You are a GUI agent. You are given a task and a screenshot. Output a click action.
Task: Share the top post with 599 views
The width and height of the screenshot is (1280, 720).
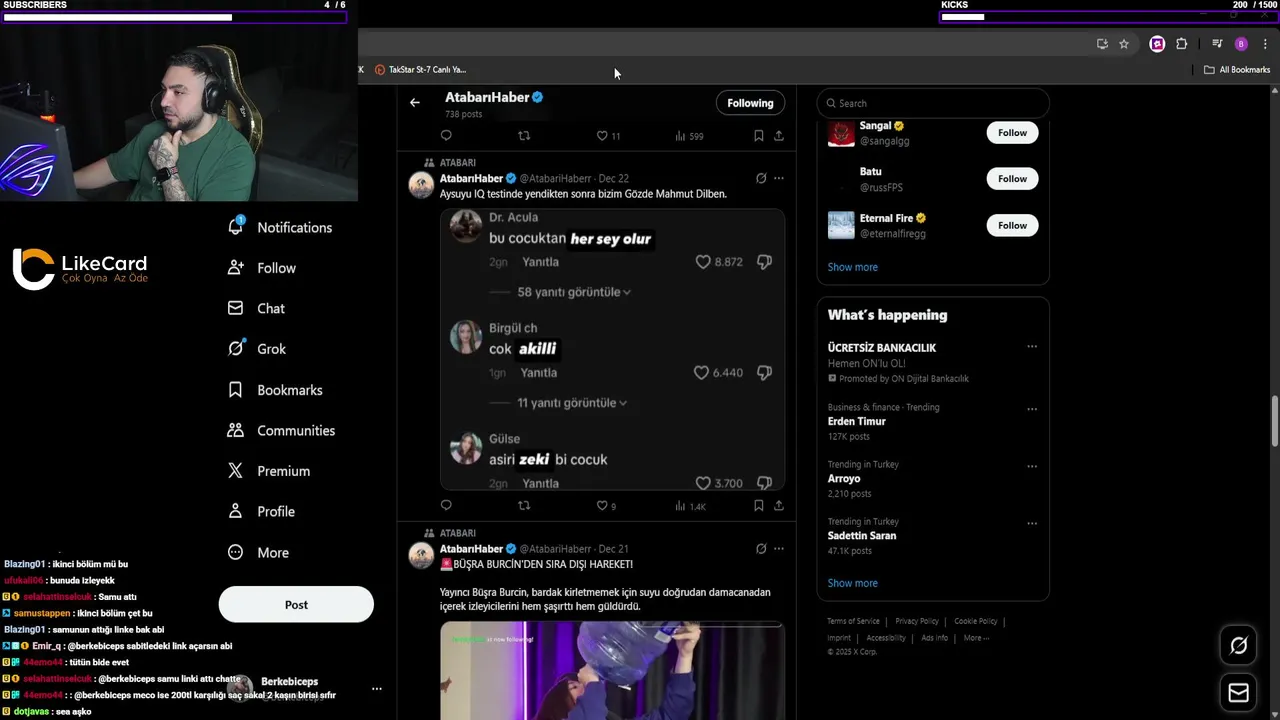pyautogui.click(x=779, y=136)
